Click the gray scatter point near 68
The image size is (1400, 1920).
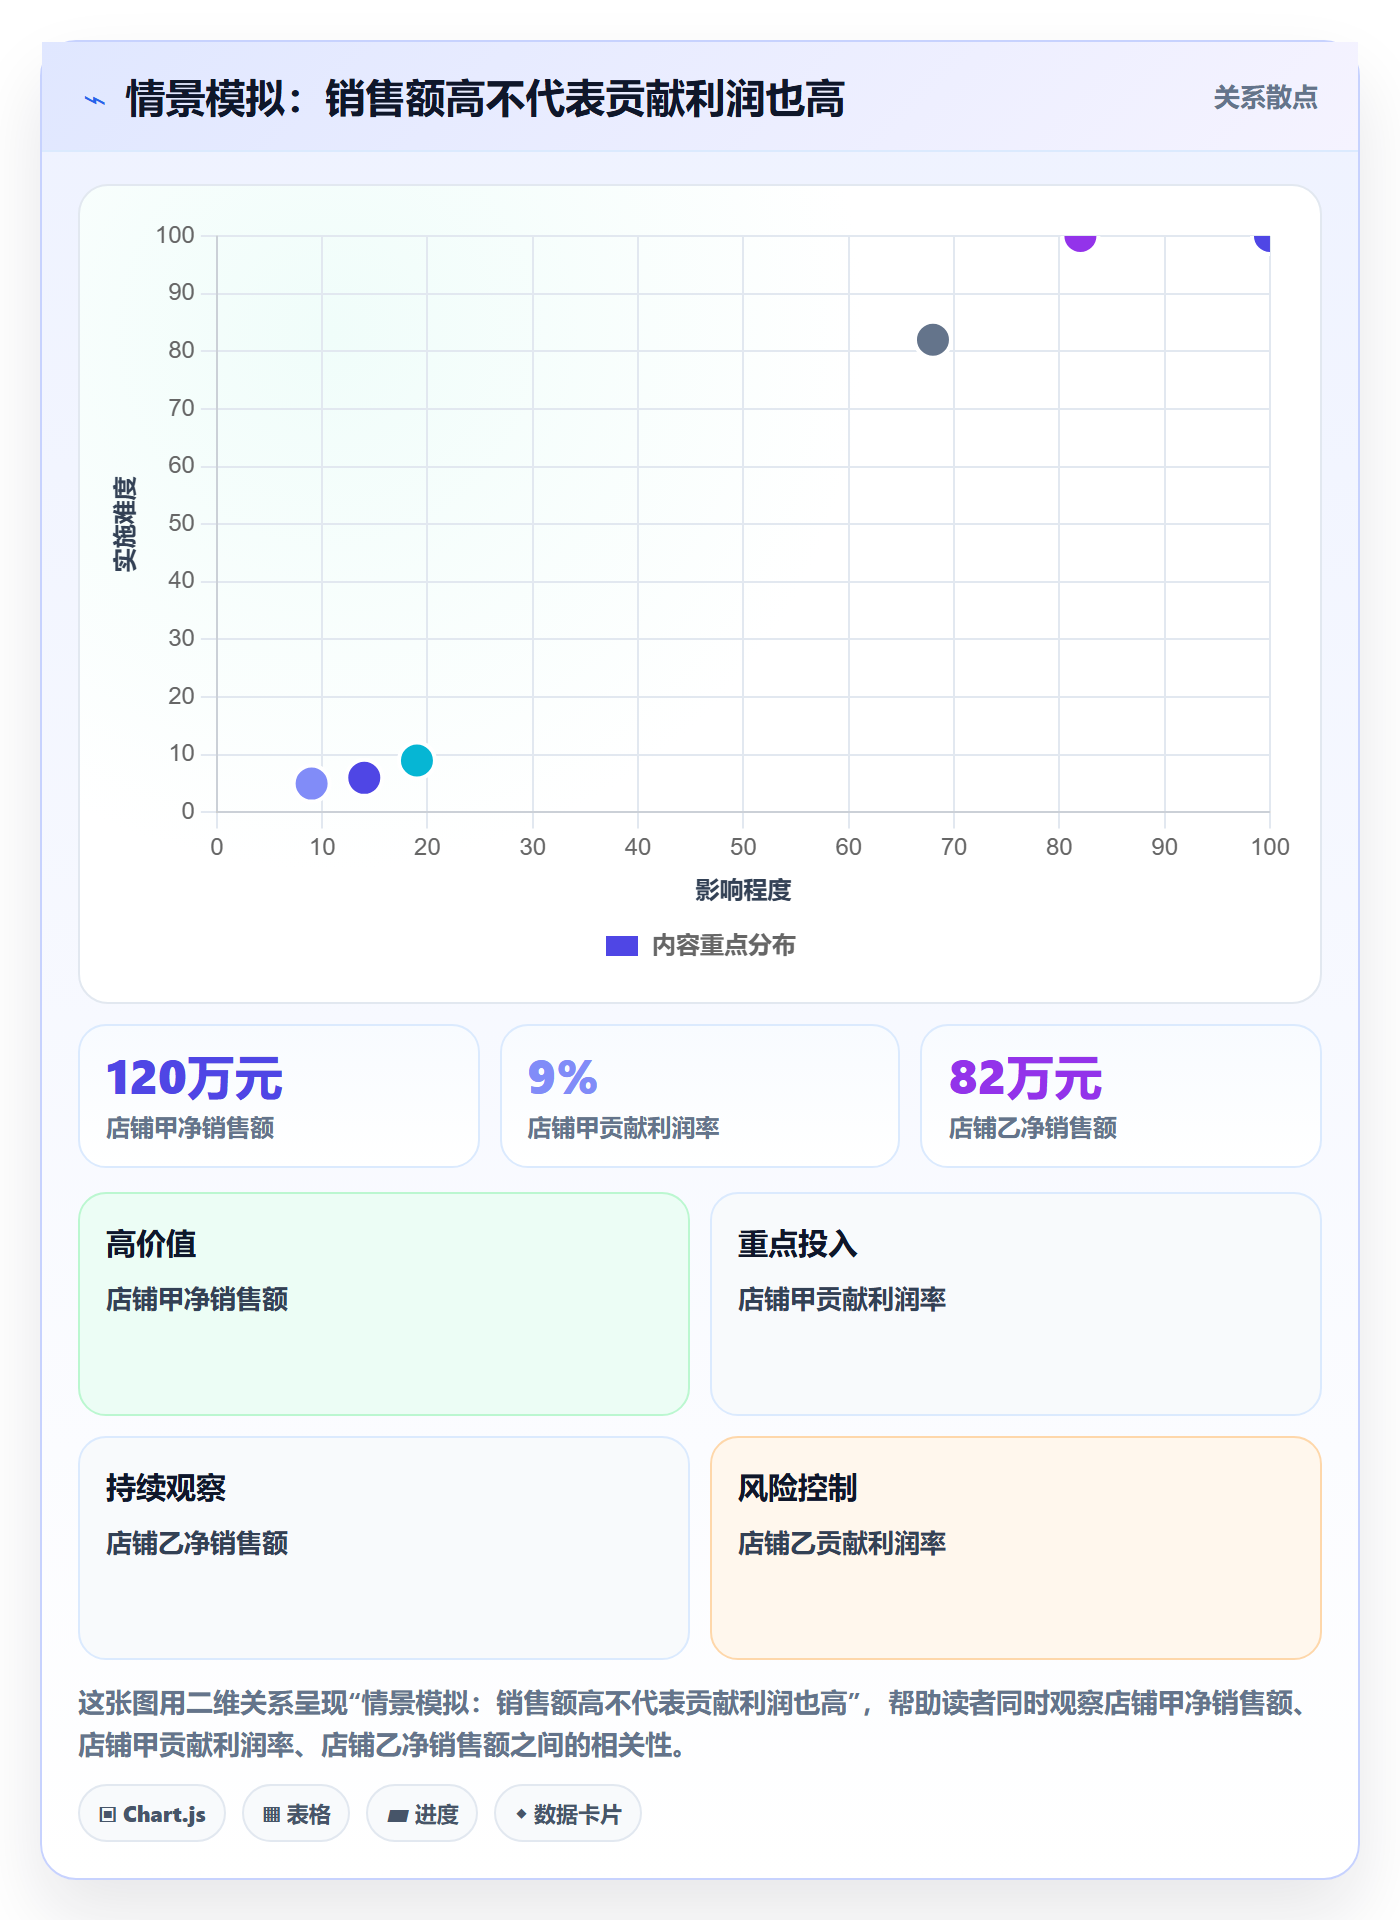pyautogui.click(x=932, y=340)
